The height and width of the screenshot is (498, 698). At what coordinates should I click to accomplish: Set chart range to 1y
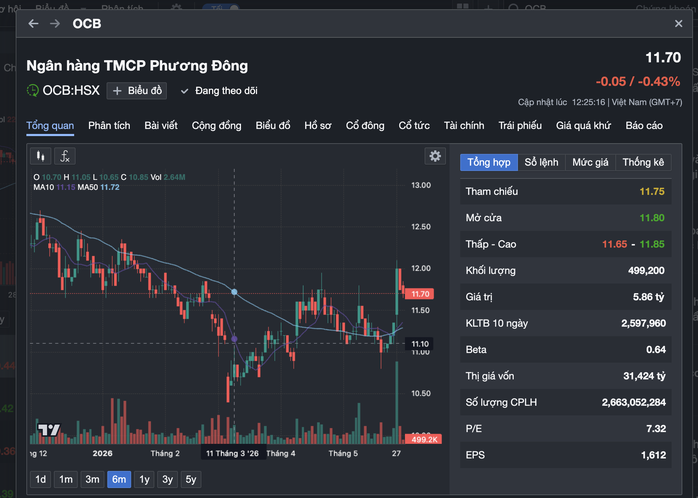point(144,479)
